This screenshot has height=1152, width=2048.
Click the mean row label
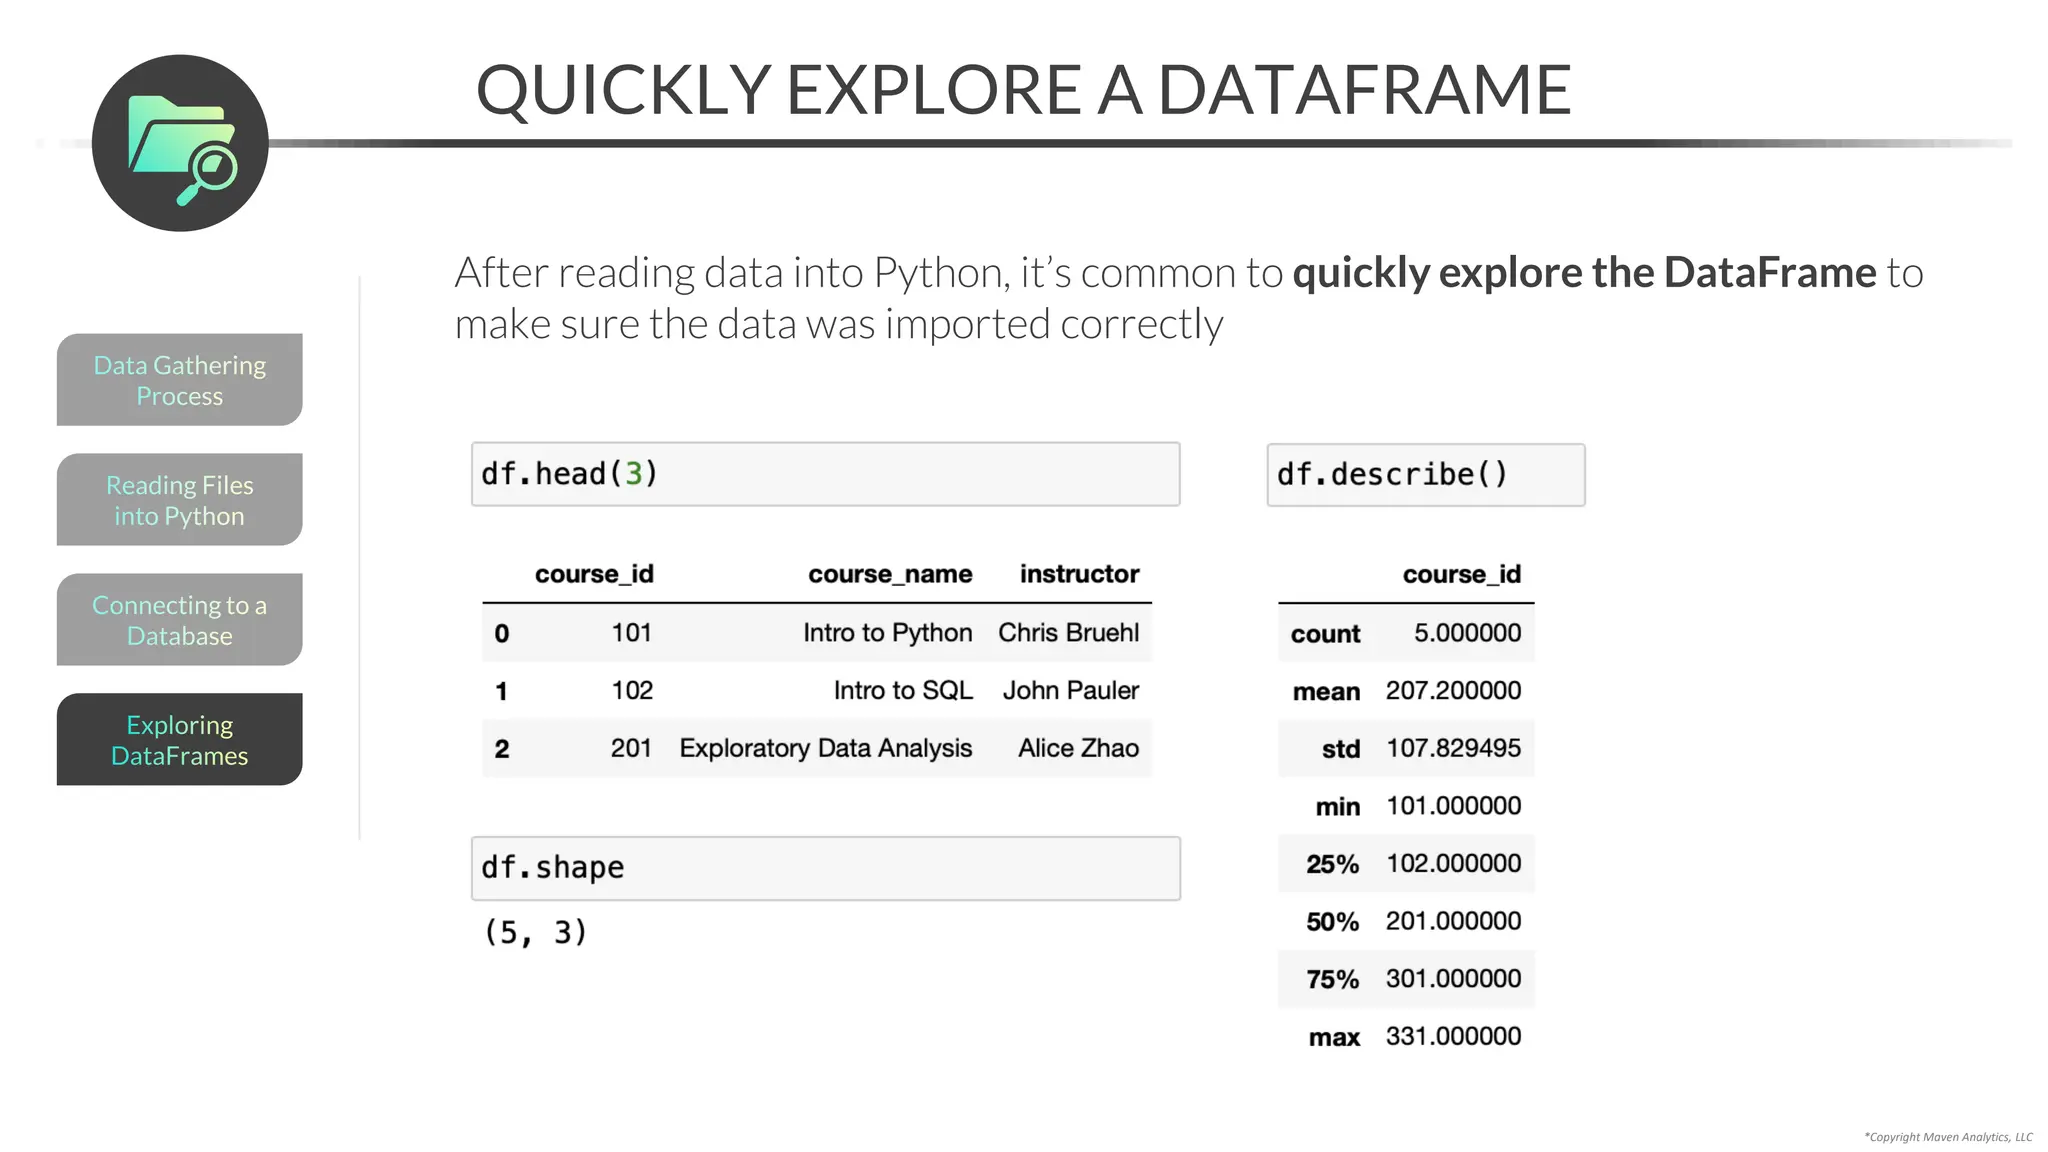click(x=1326, y=692)
